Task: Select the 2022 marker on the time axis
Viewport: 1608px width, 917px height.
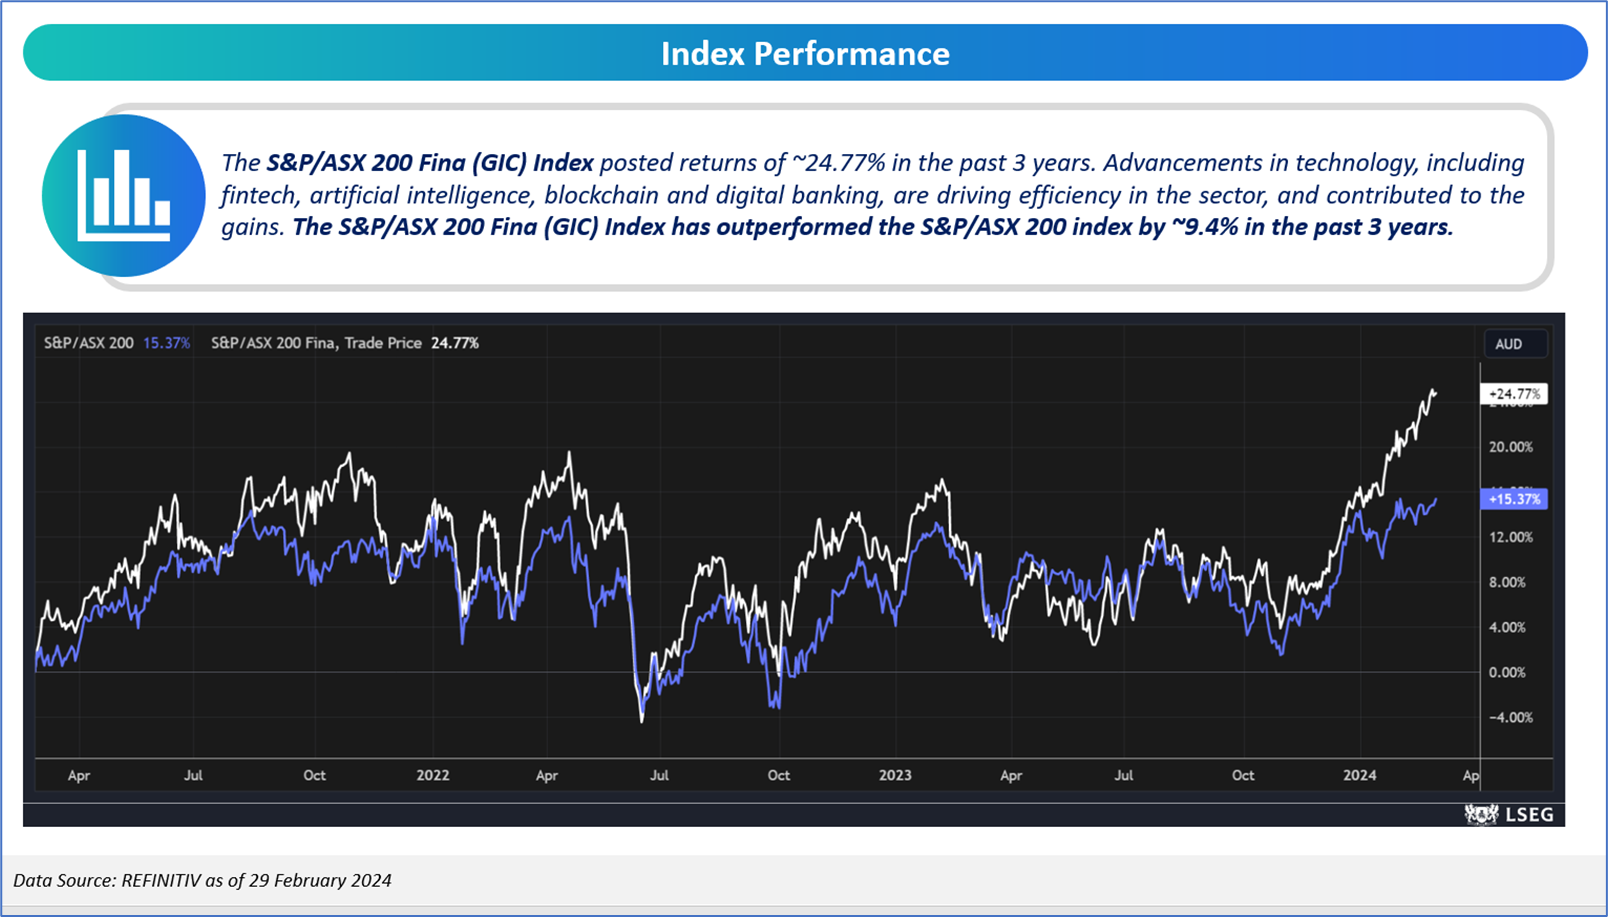Action: tap(433, 775)
